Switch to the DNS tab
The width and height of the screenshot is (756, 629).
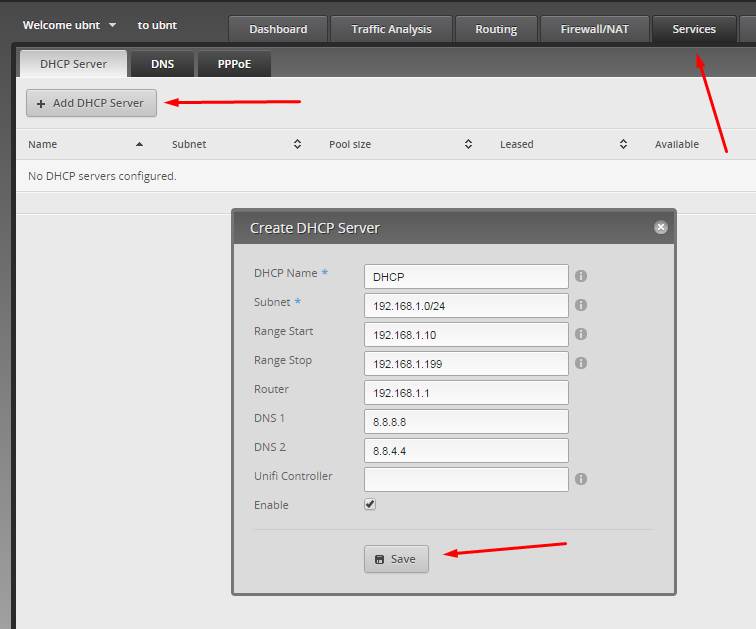(162, 64)
